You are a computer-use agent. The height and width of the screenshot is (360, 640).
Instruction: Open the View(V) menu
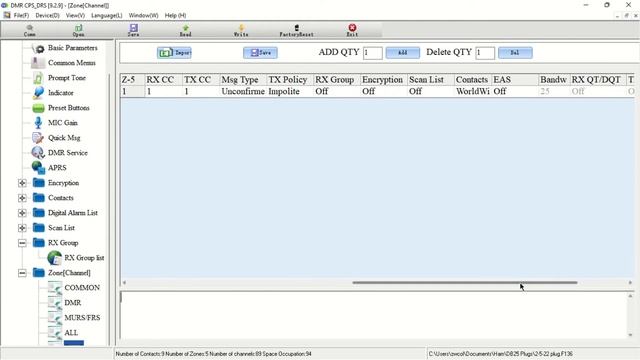click(75, 15)
